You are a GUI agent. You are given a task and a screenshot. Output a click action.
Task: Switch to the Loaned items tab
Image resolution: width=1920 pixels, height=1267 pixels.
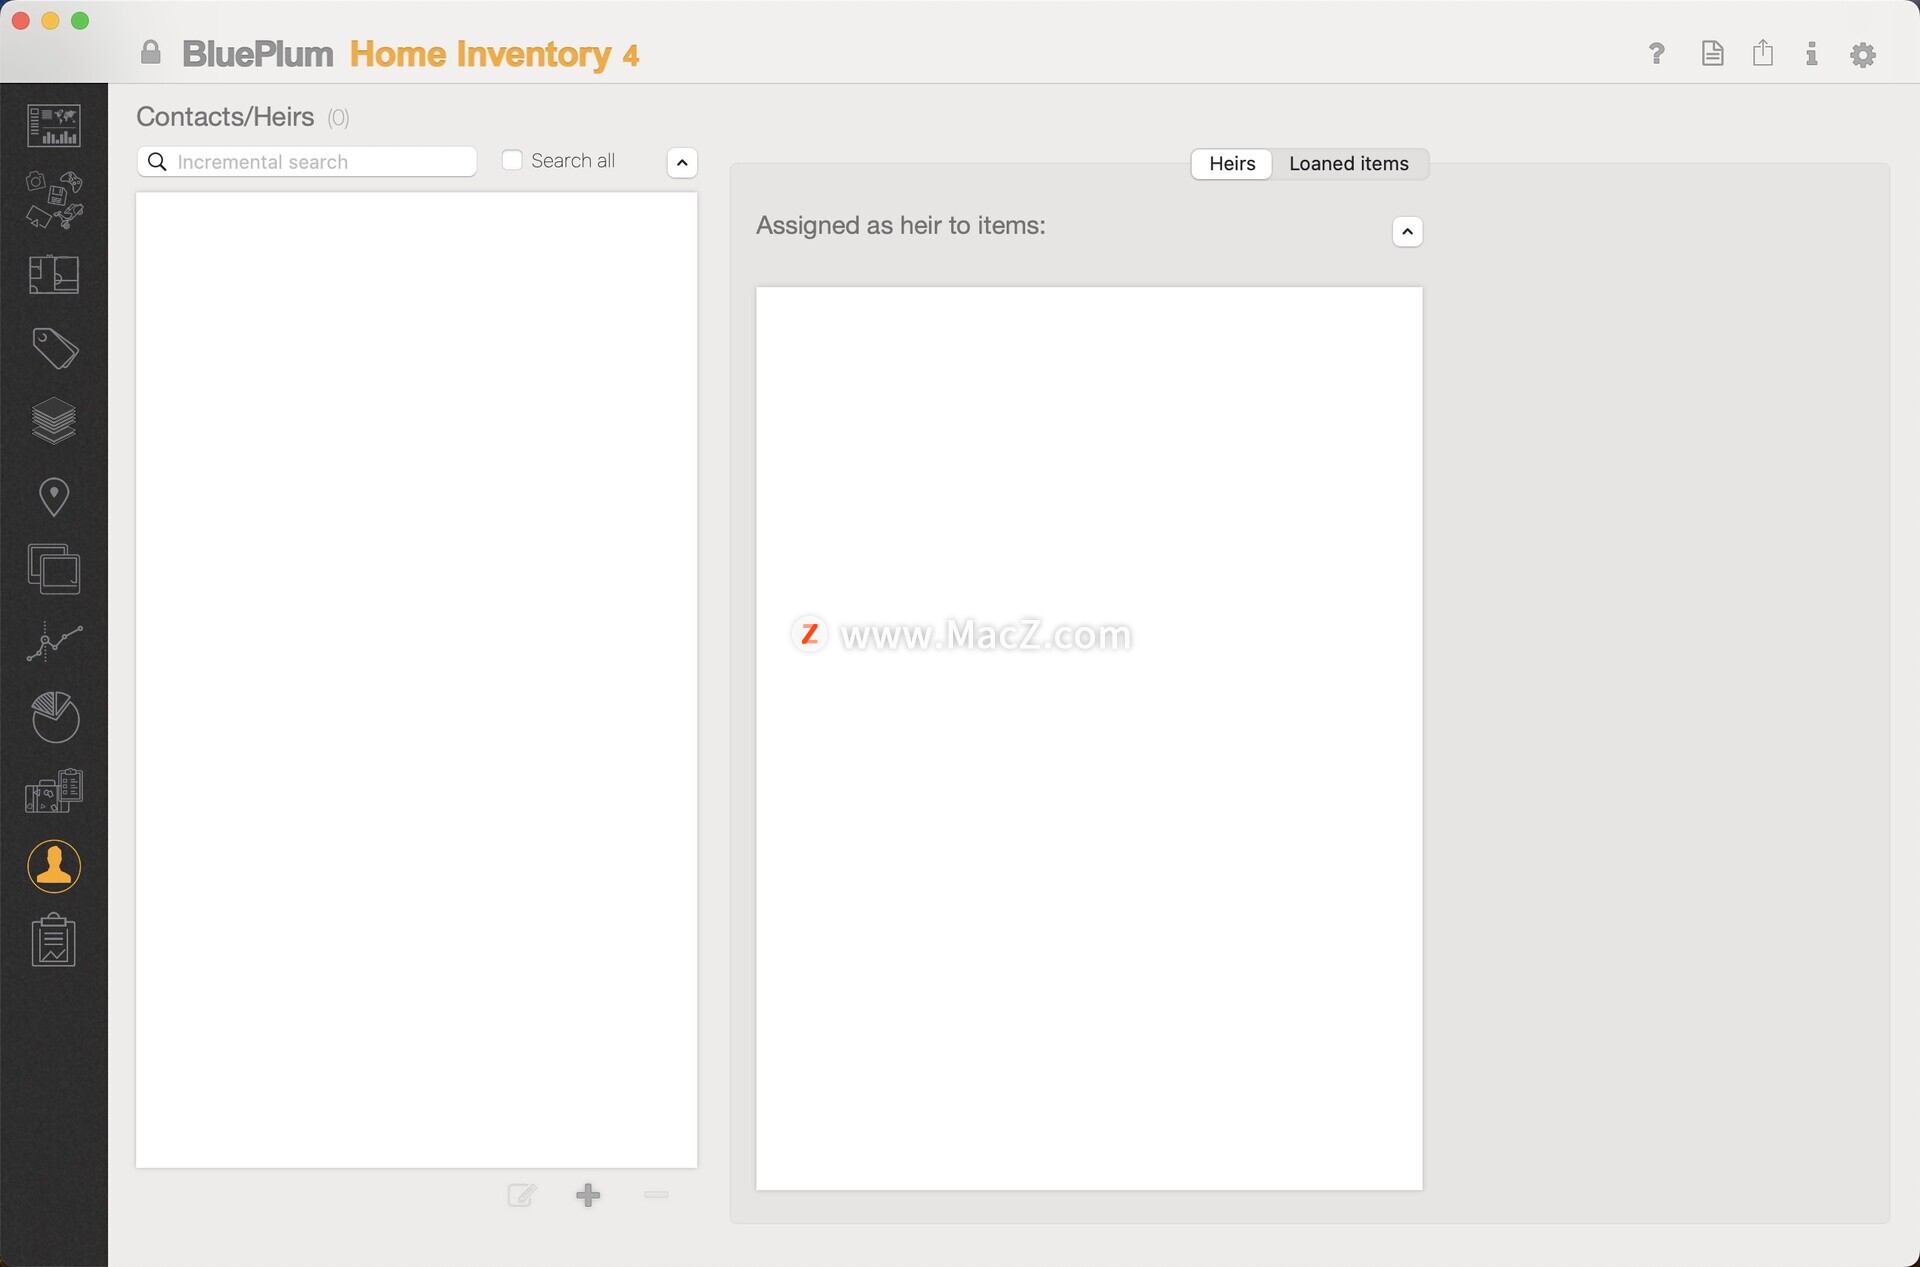click(1349, 164)
